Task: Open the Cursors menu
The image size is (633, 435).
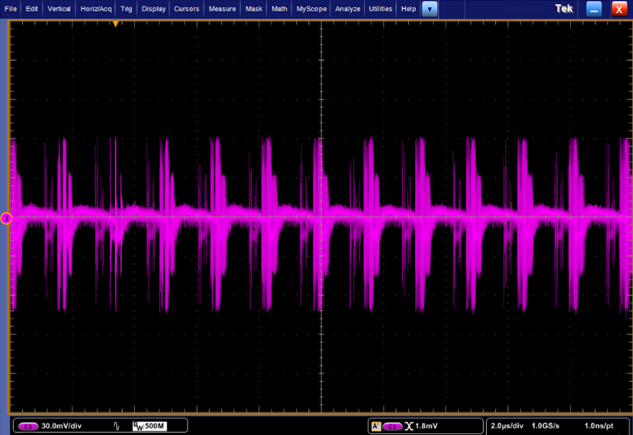Action: click(188, 8)
